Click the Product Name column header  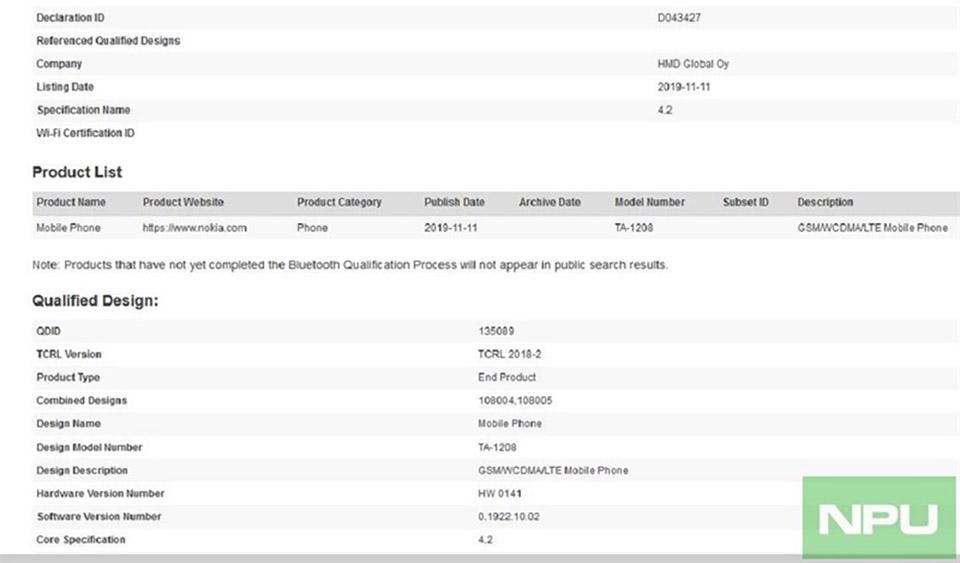click(x=71, y=202)
